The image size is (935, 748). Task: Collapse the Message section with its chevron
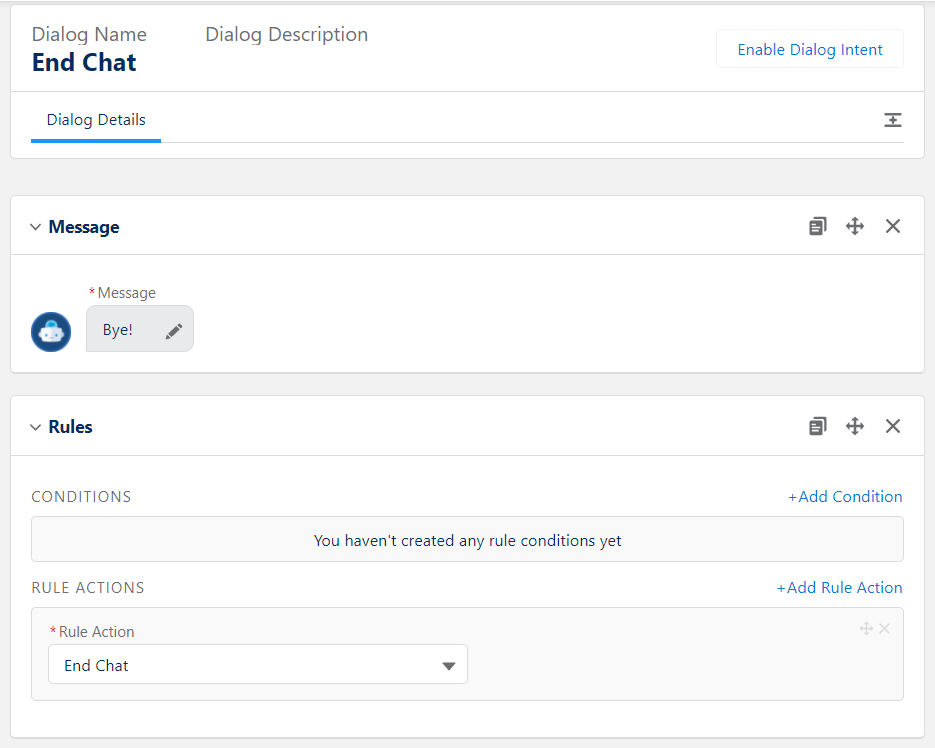point(36,228)
